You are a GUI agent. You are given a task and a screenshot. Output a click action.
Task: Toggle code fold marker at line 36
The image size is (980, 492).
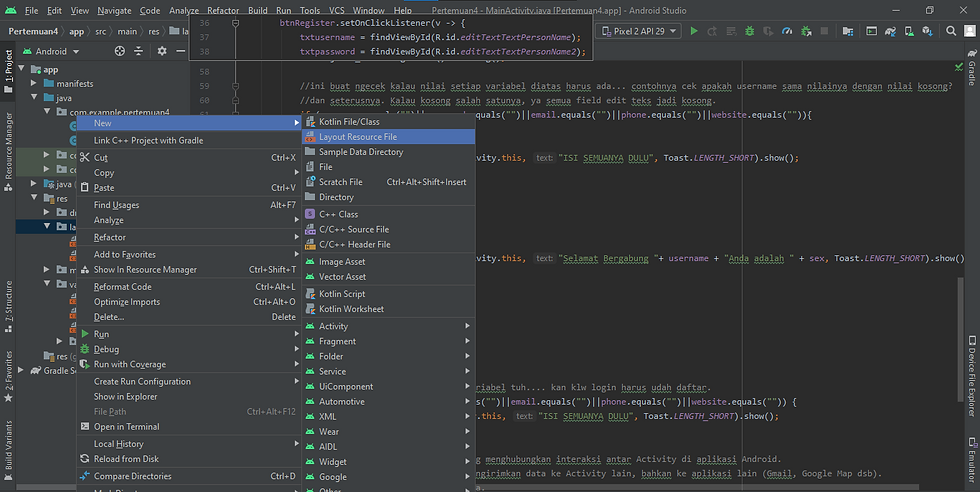tap(236, 23)
